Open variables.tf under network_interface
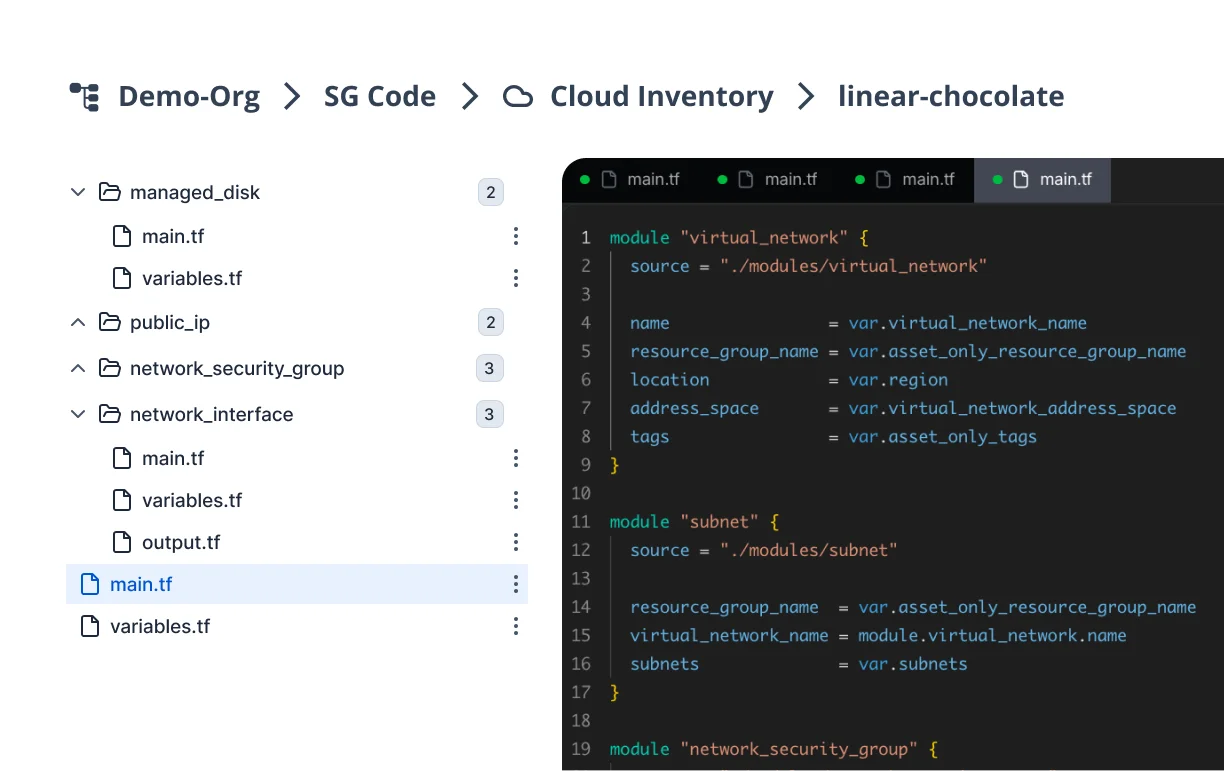This screenshot has height=771, width=1224. tap(192, 501)
